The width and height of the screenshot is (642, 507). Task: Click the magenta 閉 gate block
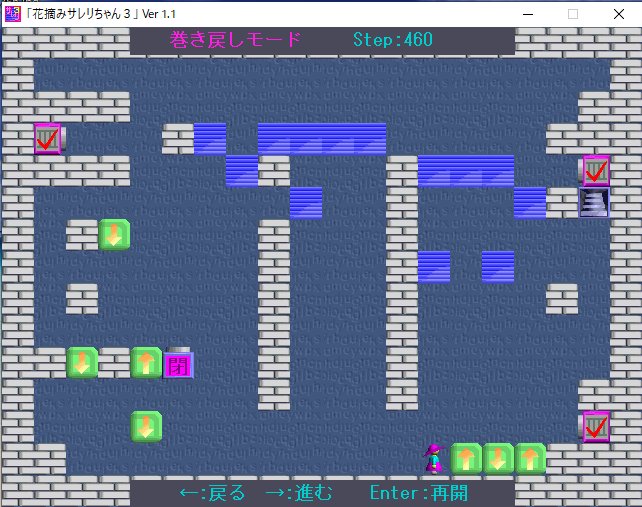178,362
